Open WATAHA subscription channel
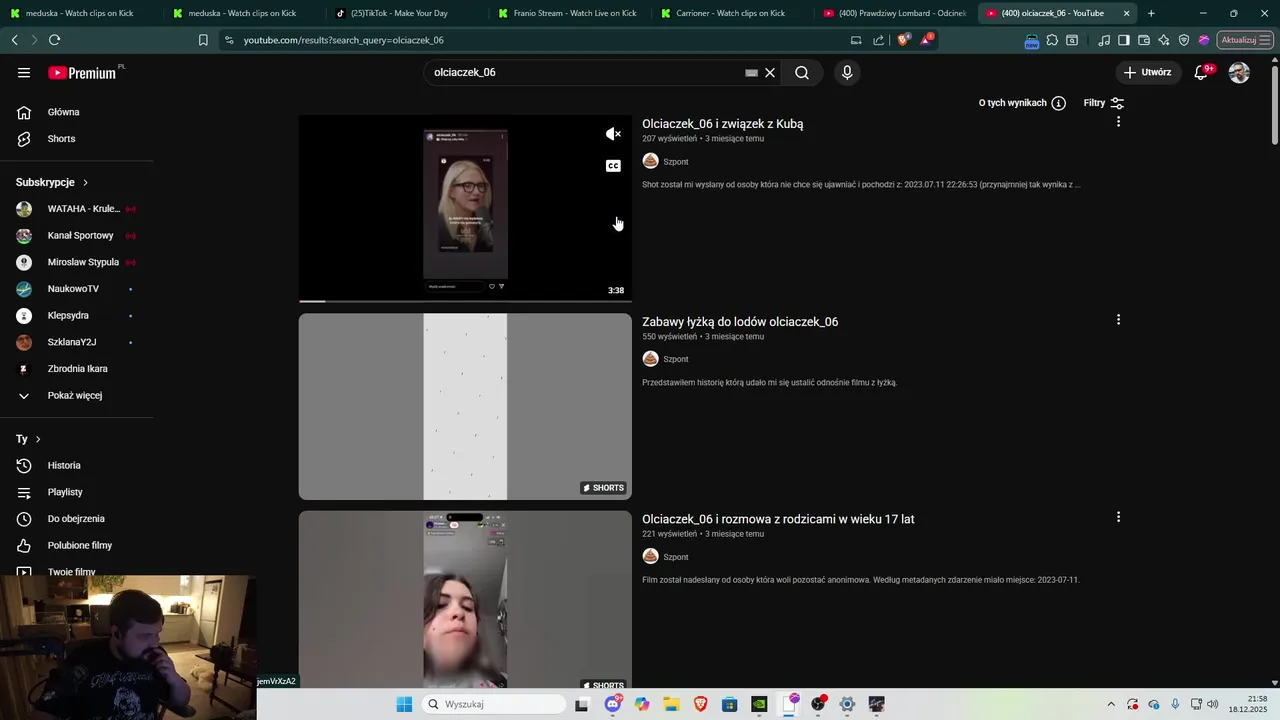Image resolution: width=1280 pixels, height=720 pixels. (77, 209)
